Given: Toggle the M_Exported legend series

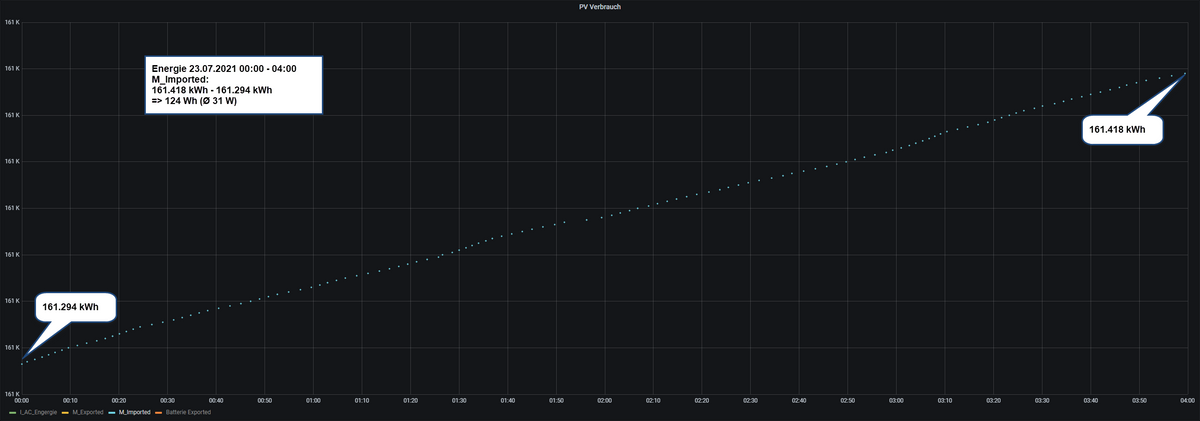Looking at the screenshot, I should point(86,411).
